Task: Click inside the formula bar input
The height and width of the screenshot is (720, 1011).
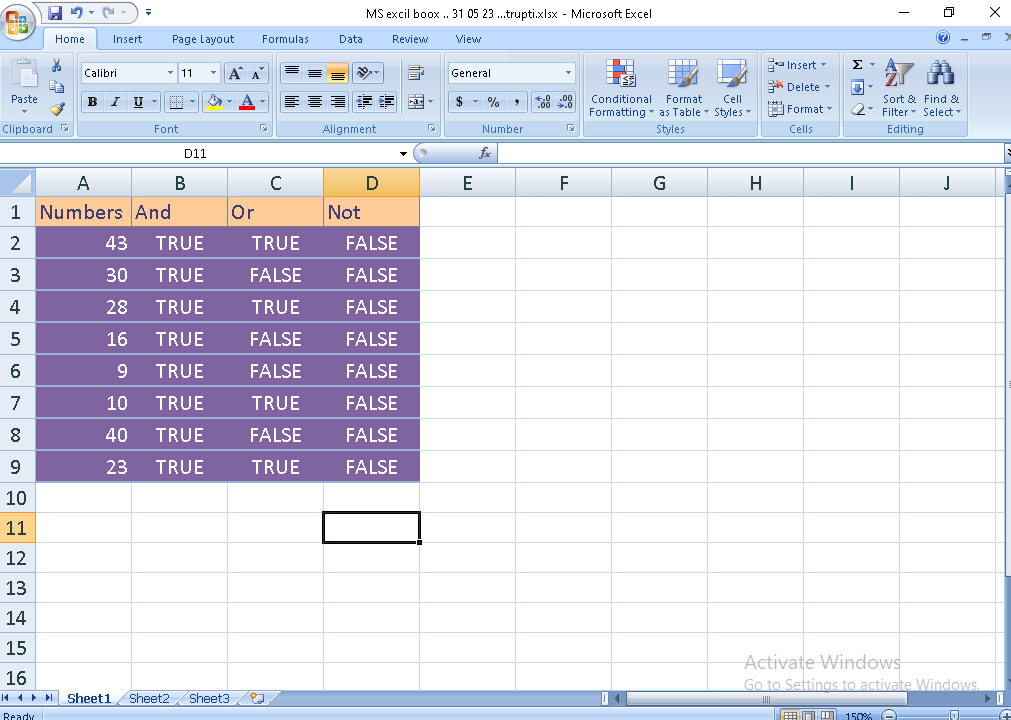Action: tap(750, 154)
